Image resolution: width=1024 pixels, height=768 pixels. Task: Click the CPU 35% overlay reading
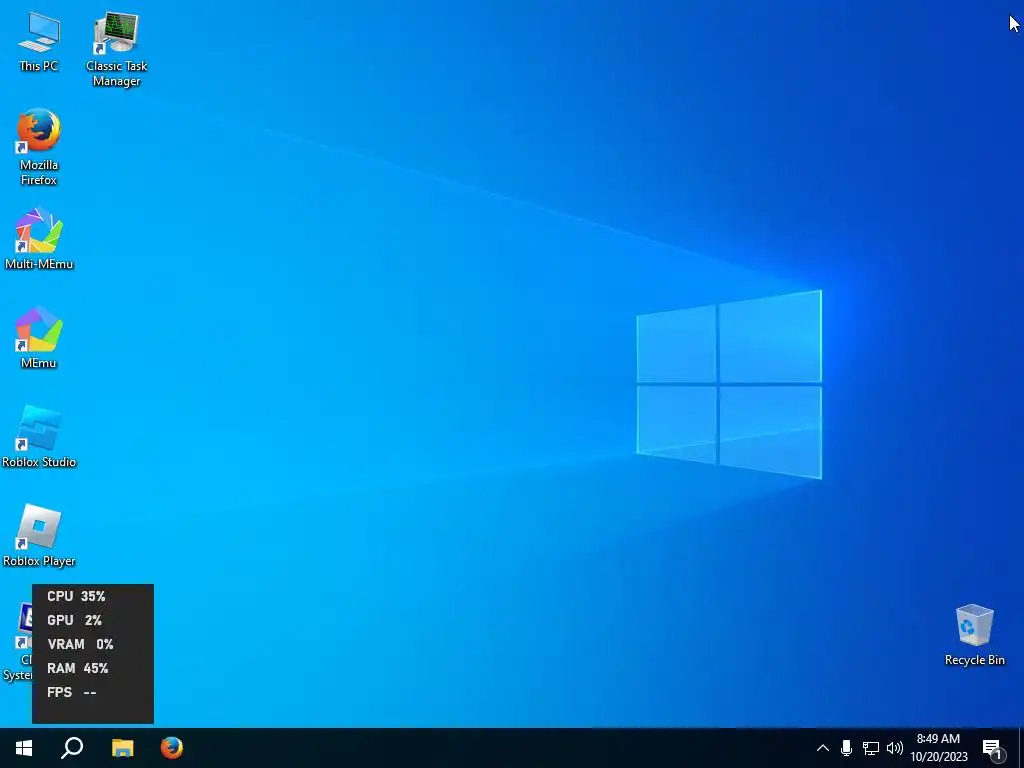[x=76, y=596]
